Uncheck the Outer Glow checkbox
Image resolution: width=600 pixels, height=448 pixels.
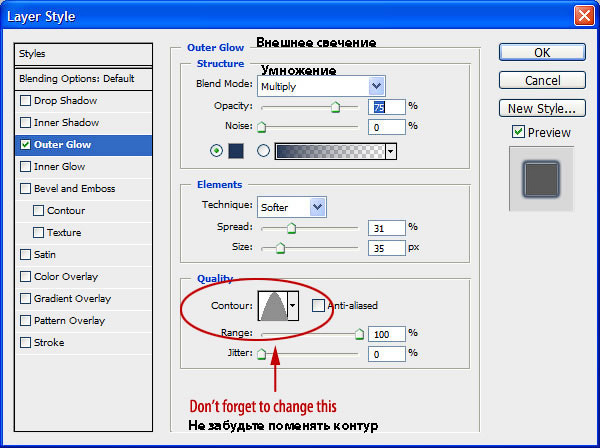click(25, 145)
